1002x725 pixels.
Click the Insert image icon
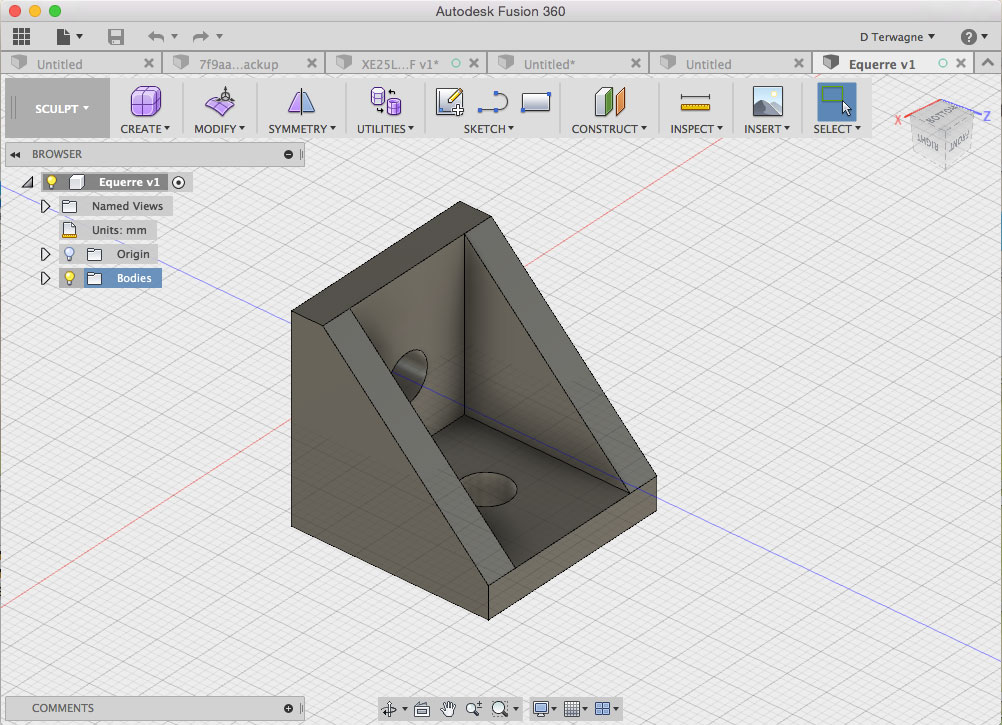pos(767,102)
